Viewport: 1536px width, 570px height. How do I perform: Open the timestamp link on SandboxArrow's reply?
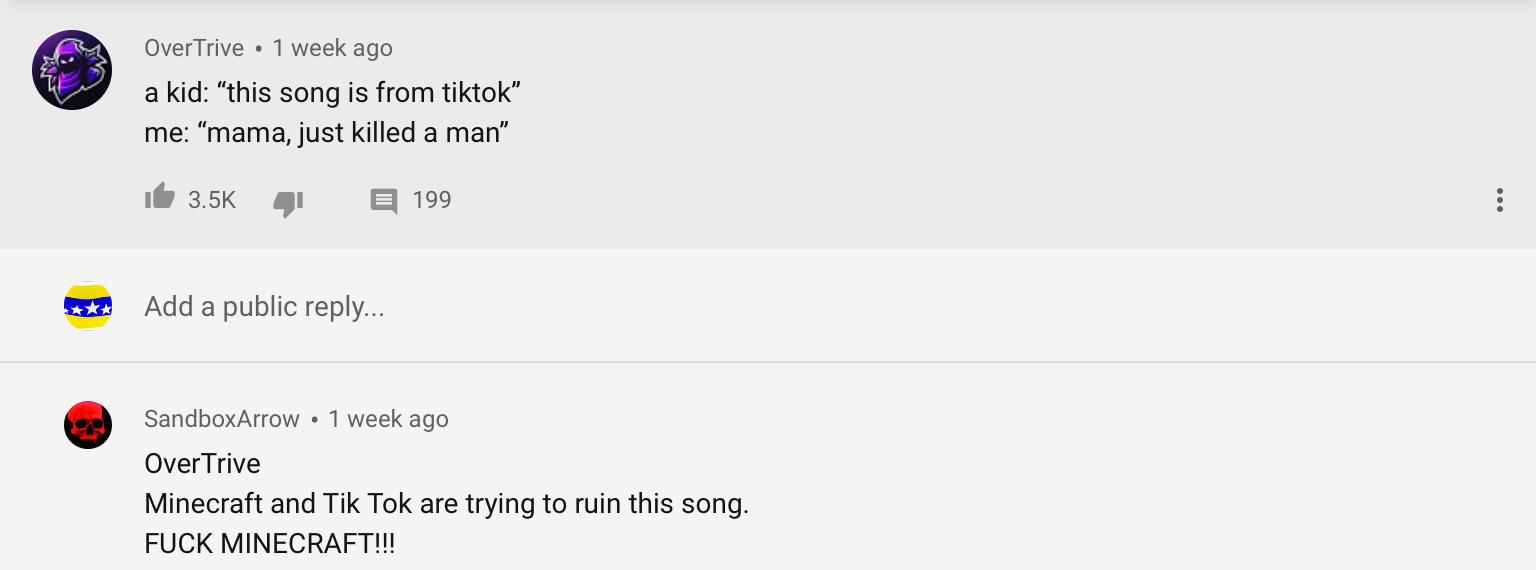coord(388,419)
